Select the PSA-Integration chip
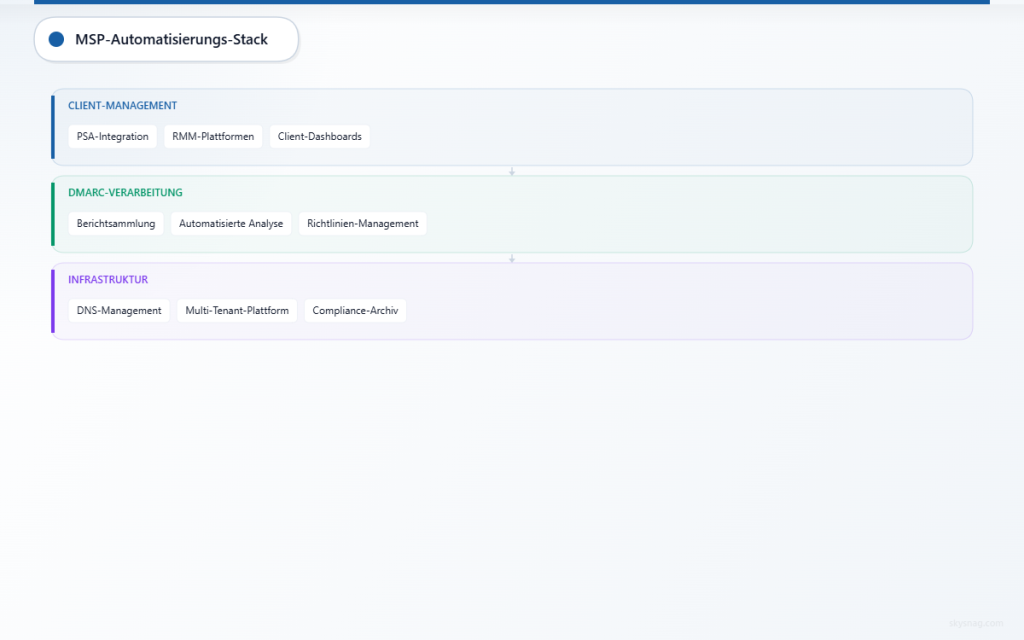 point(112,136)
